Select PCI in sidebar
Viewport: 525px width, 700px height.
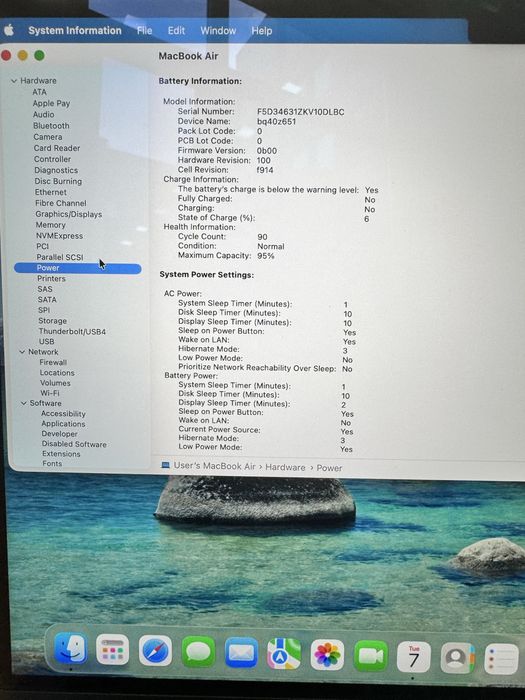(42, 246)
